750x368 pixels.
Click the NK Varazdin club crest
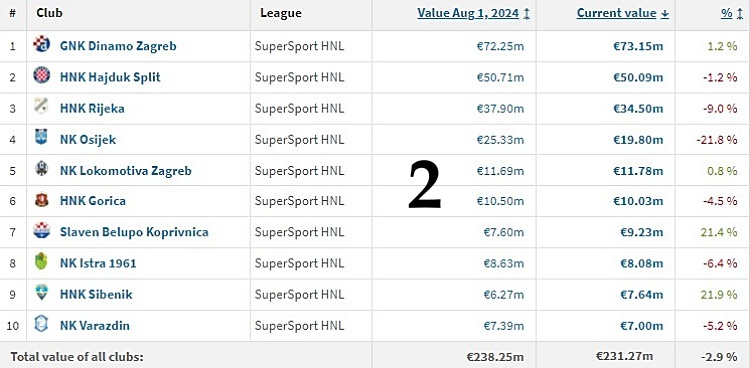[x=42, y=324]
